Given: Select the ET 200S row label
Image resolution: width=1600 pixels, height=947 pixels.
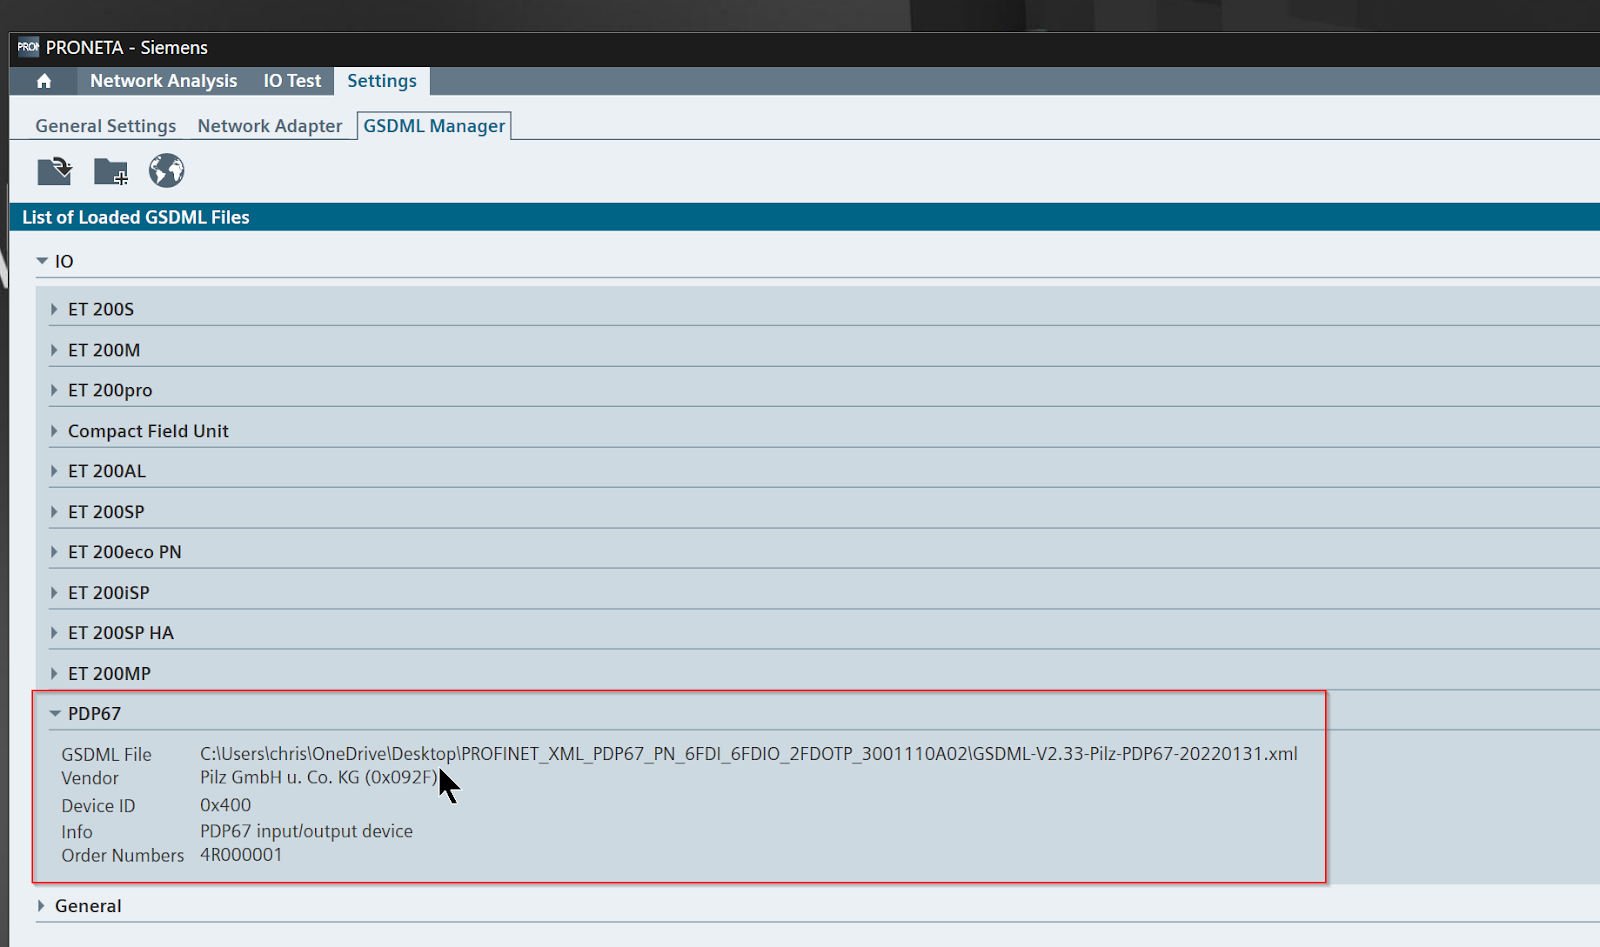Looking at the screenshot, I should [x=101, y=310].
